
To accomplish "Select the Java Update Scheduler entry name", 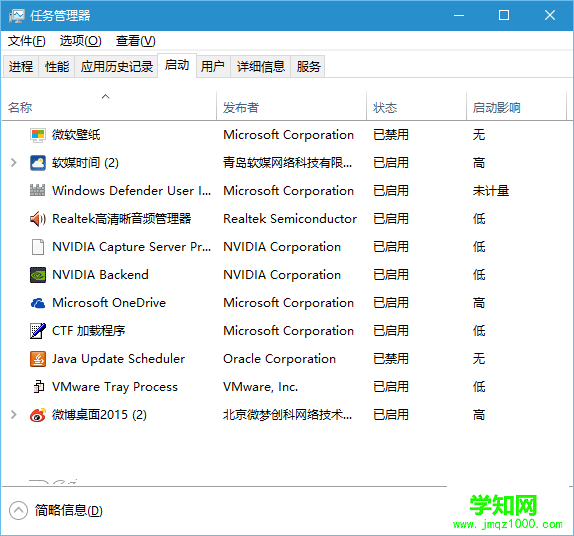I will tap(118, 359).
